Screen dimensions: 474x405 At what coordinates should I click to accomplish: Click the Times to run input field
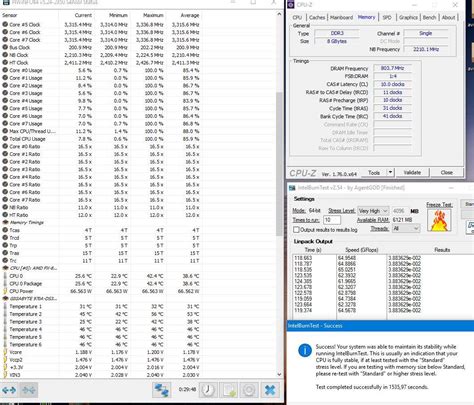332,220
